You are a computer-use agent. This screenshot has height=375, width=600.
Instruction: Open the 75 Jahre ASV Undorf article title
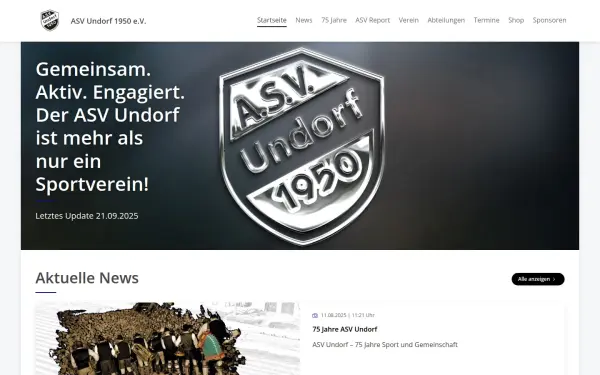[345, 329]
